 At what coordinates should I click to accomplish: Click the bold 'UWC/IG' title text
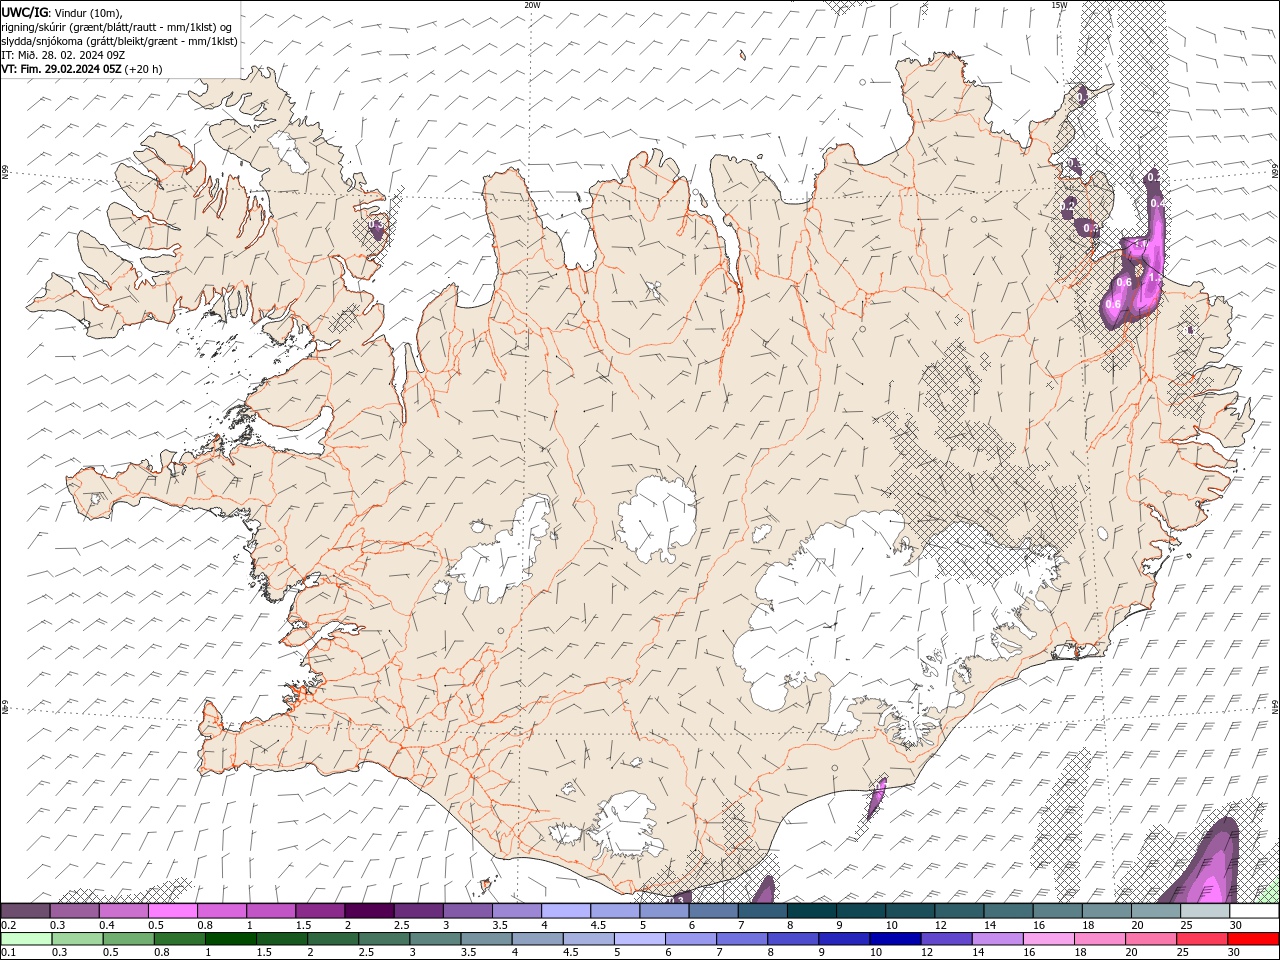click(x=26, y=12)
